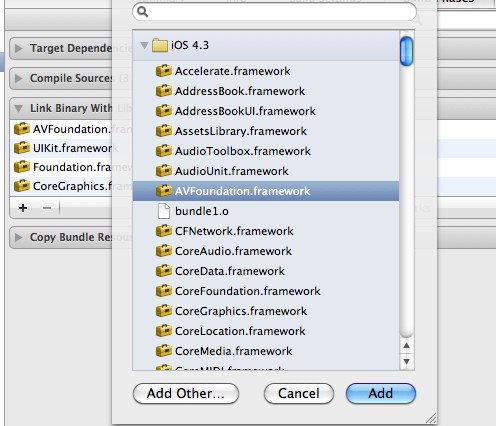
Task: Cancel the framework chooser dialog
Action: pyautogui.click(x=299, y=393)
